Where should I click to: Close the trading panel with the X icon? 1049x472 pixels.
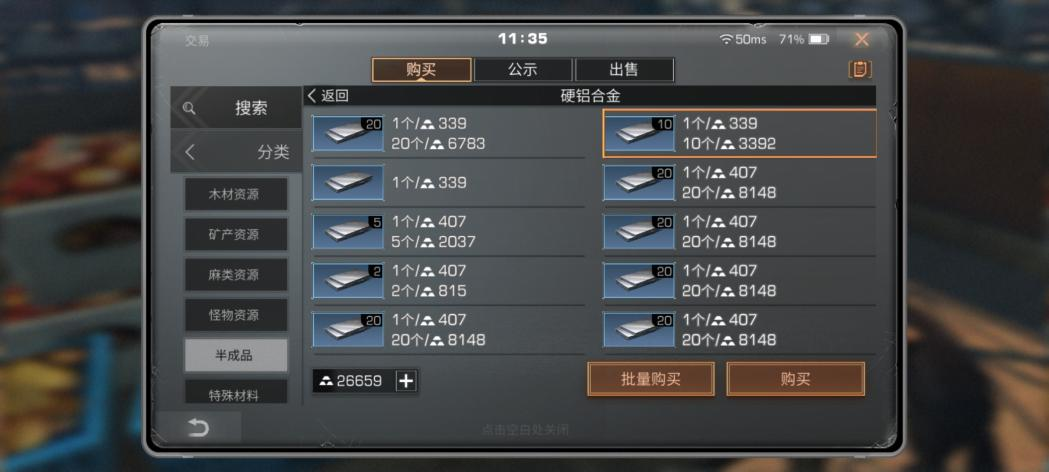tap(862, 39)
